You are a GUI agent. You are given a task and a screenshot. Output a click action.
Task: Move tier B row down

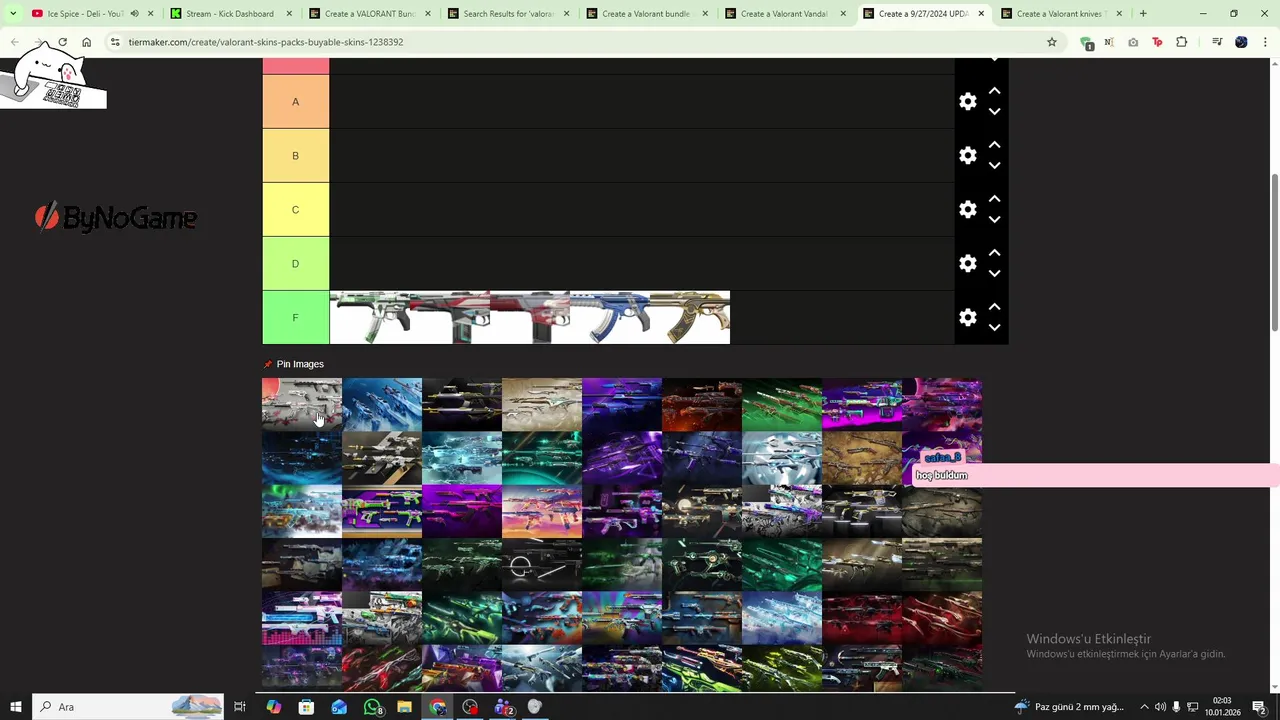pyautogui.click(x=994, y=166)
